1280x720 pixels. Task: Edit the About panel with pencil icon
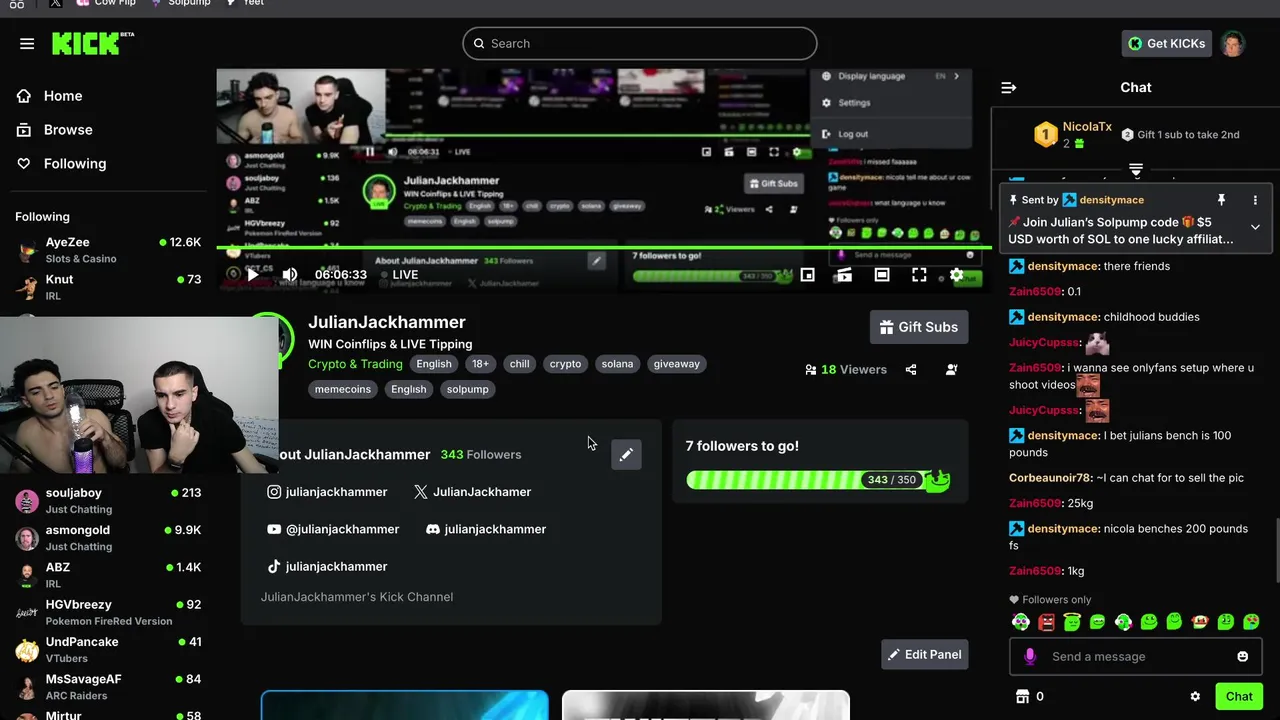[626, 455]
